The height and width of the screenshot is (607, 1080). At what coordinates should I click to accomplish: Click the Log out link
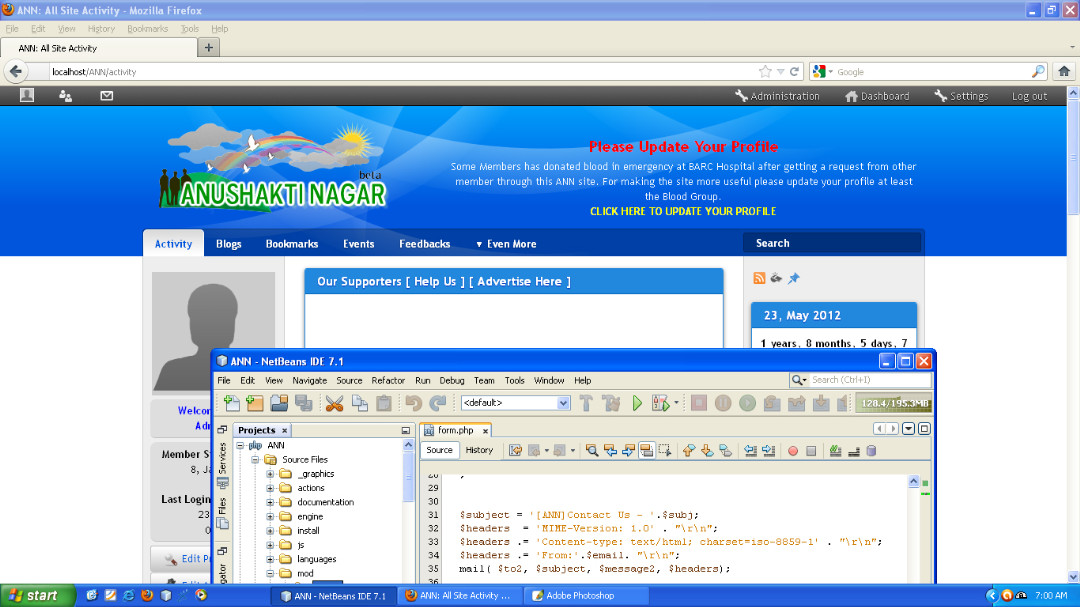click(x=1029, y=96)
